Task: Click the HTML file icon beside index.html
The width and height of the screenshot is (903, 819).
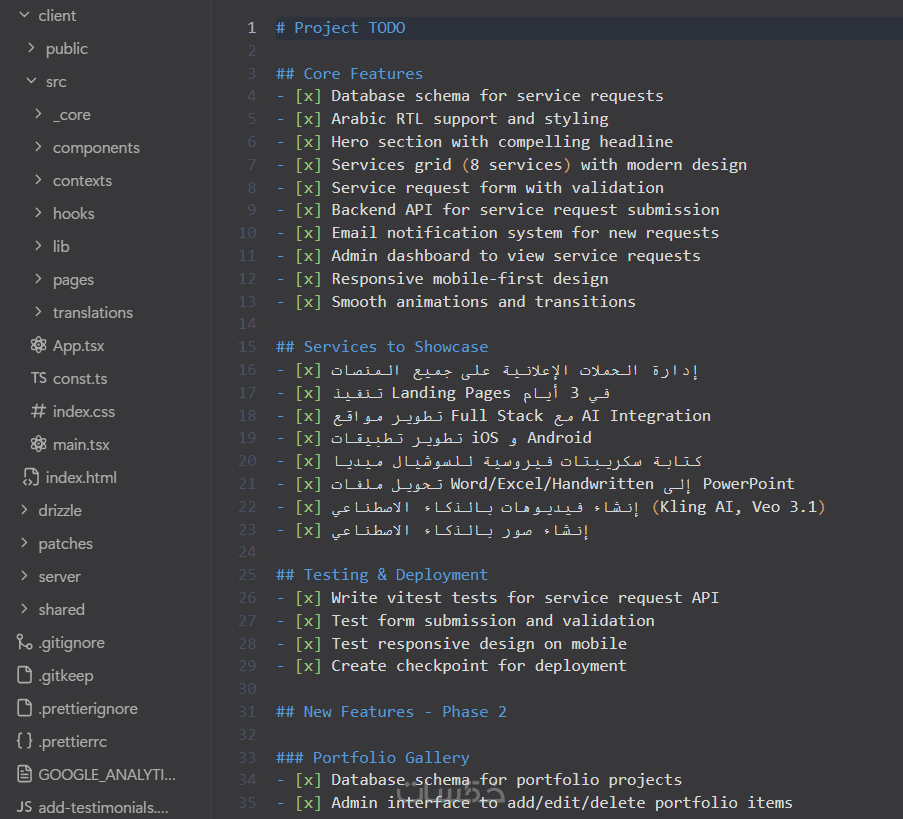Action: point(31,477)
